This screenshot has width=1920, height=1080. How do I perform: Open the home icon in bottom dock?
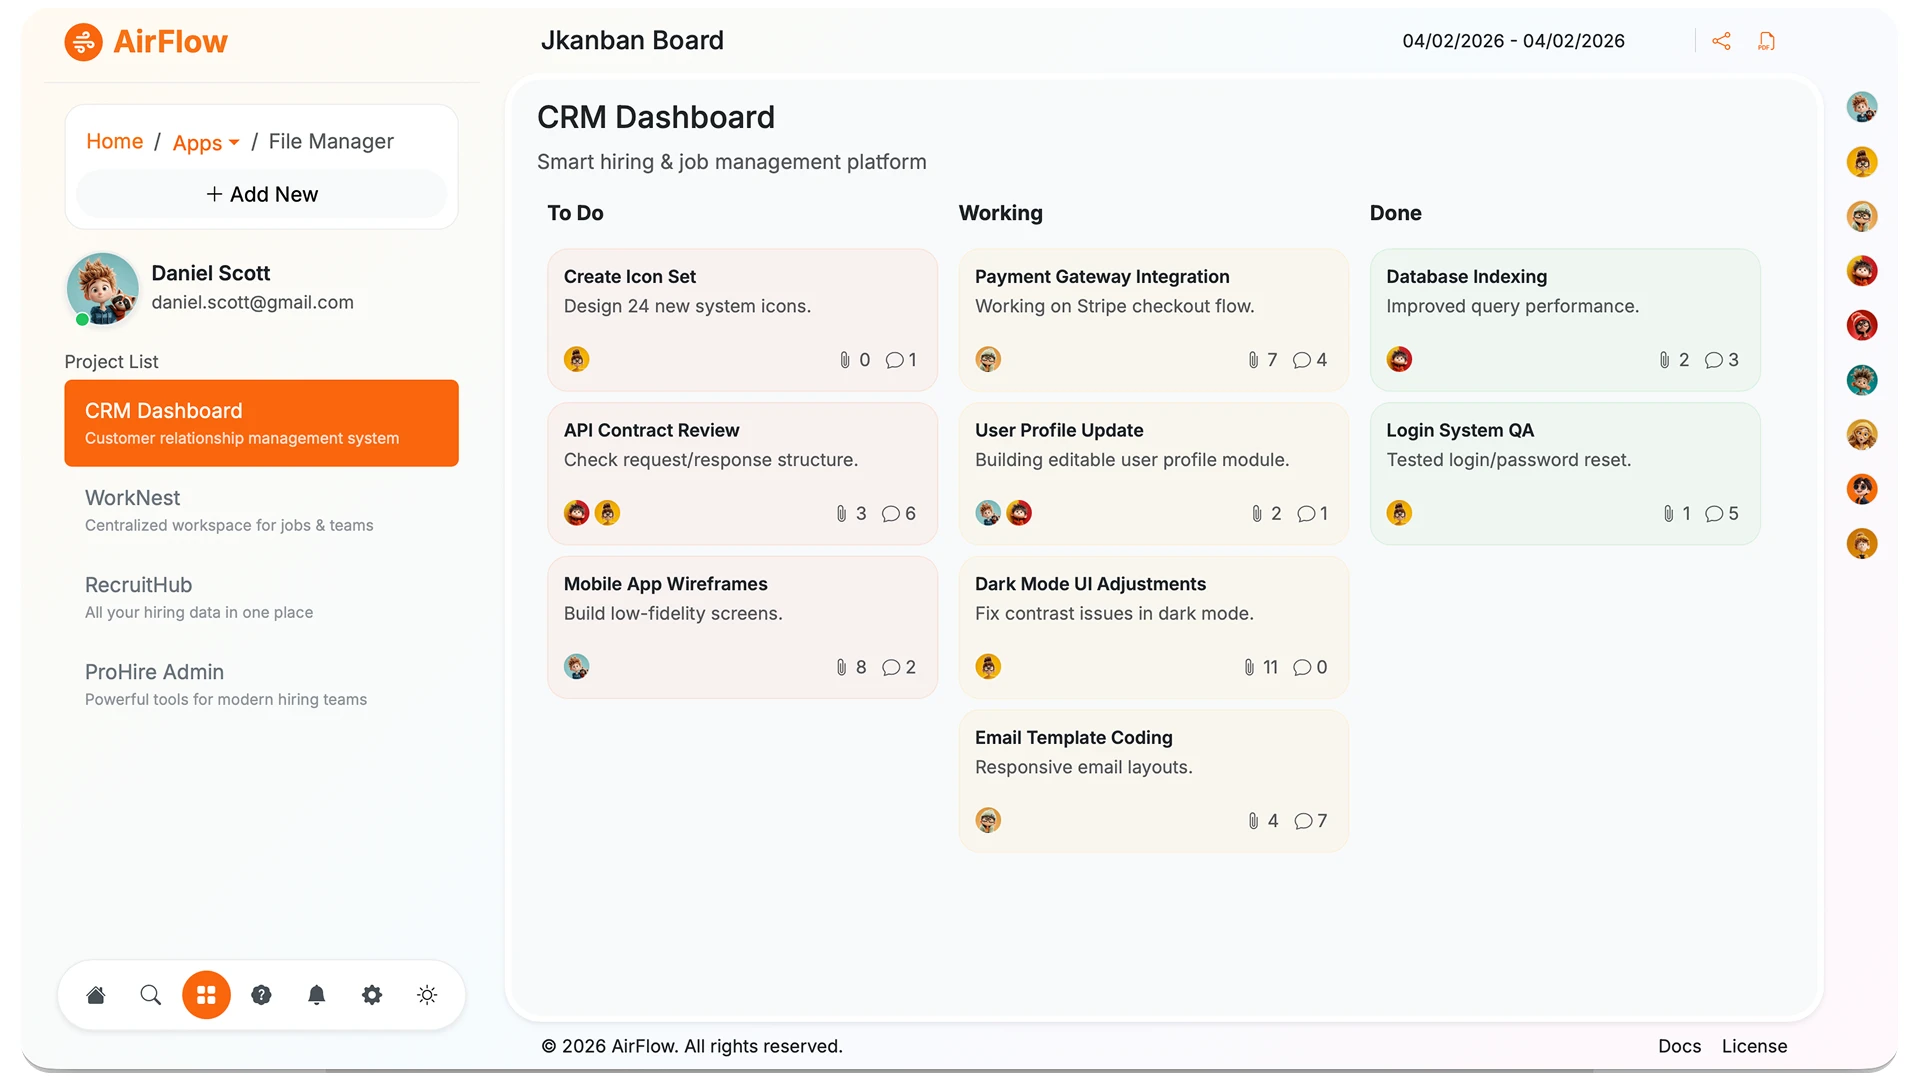pyautogui.click(x=96, y=995)
